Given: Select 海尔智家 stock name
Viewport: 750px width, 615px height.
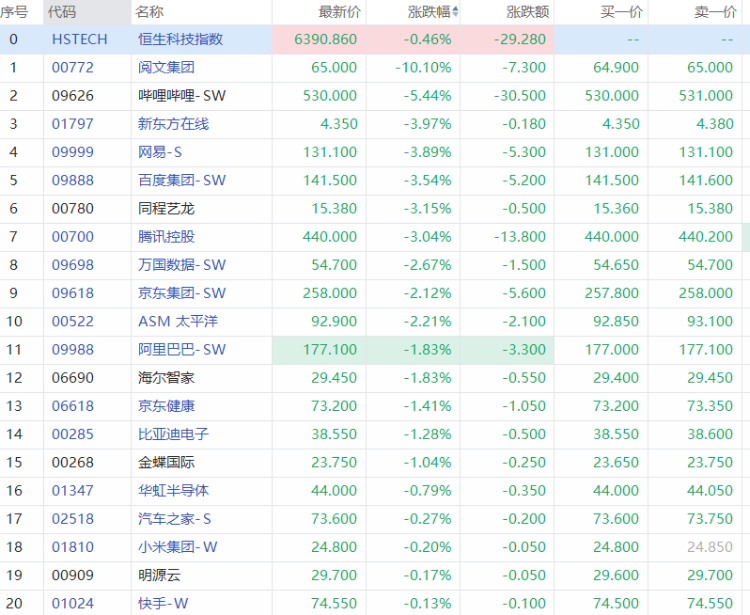Looking at the screenshot, I should click(x=166, y=378).
